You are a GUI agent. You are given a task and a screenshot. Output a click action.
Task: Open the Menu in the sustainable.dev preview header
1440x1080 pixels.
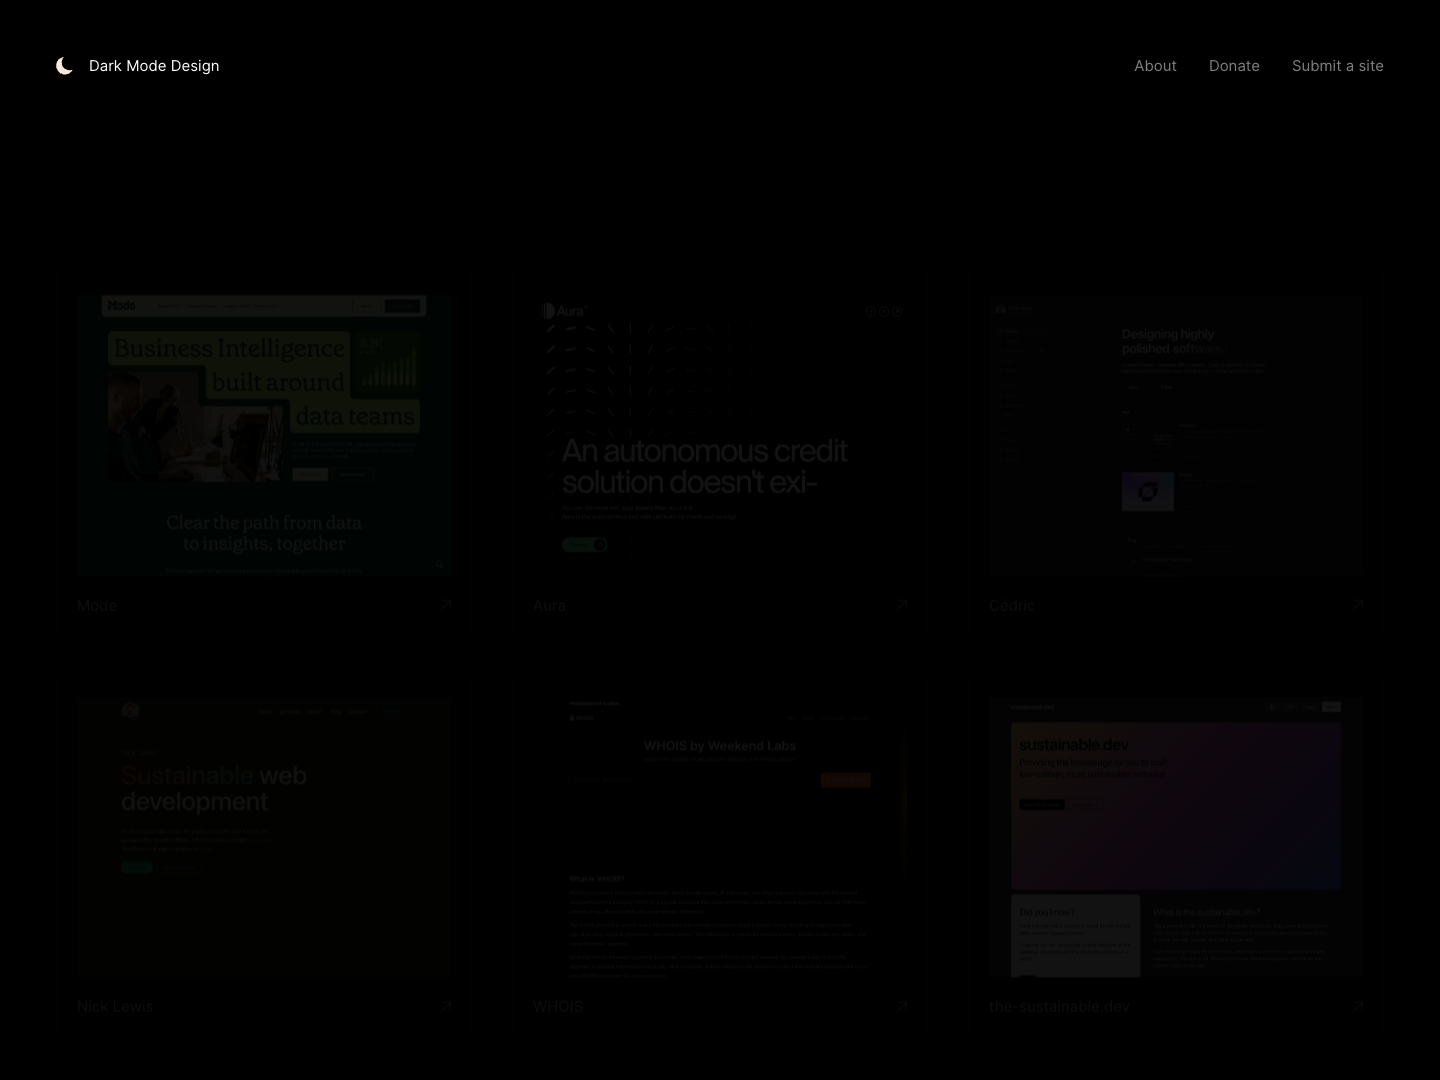[x=1331, y=707]
